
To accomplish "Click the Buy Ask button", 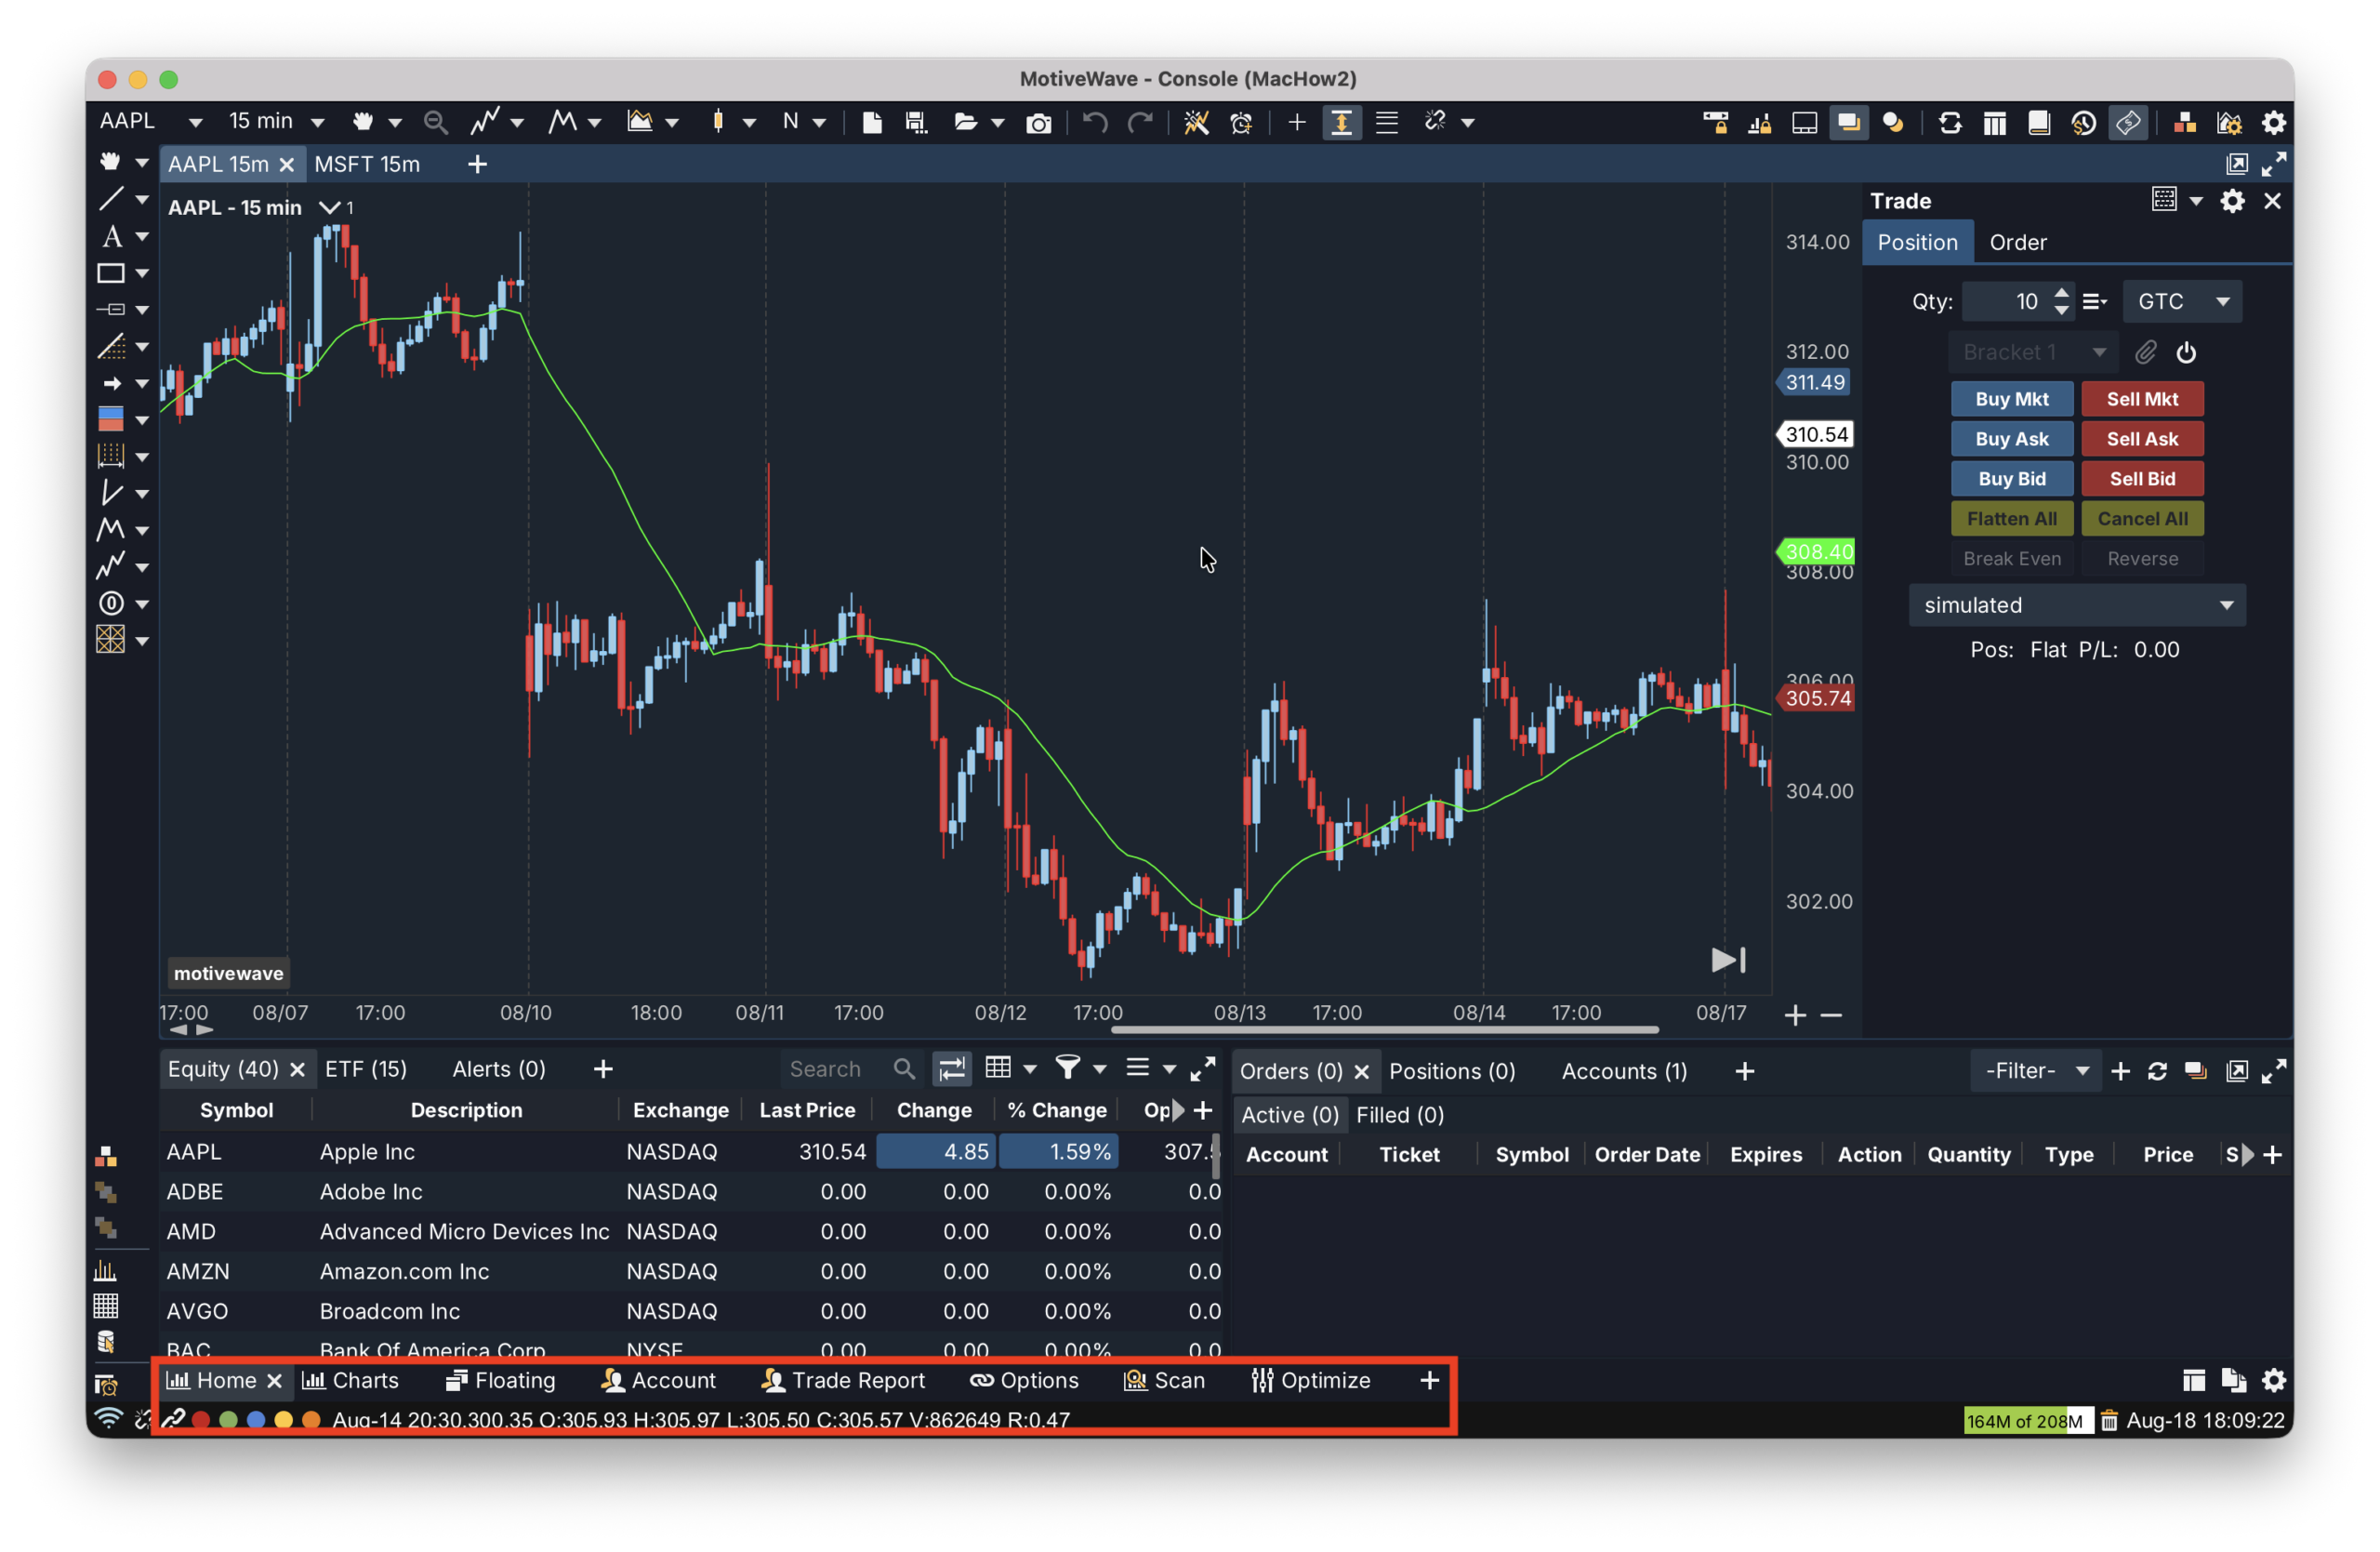I will coord(2011,439).
